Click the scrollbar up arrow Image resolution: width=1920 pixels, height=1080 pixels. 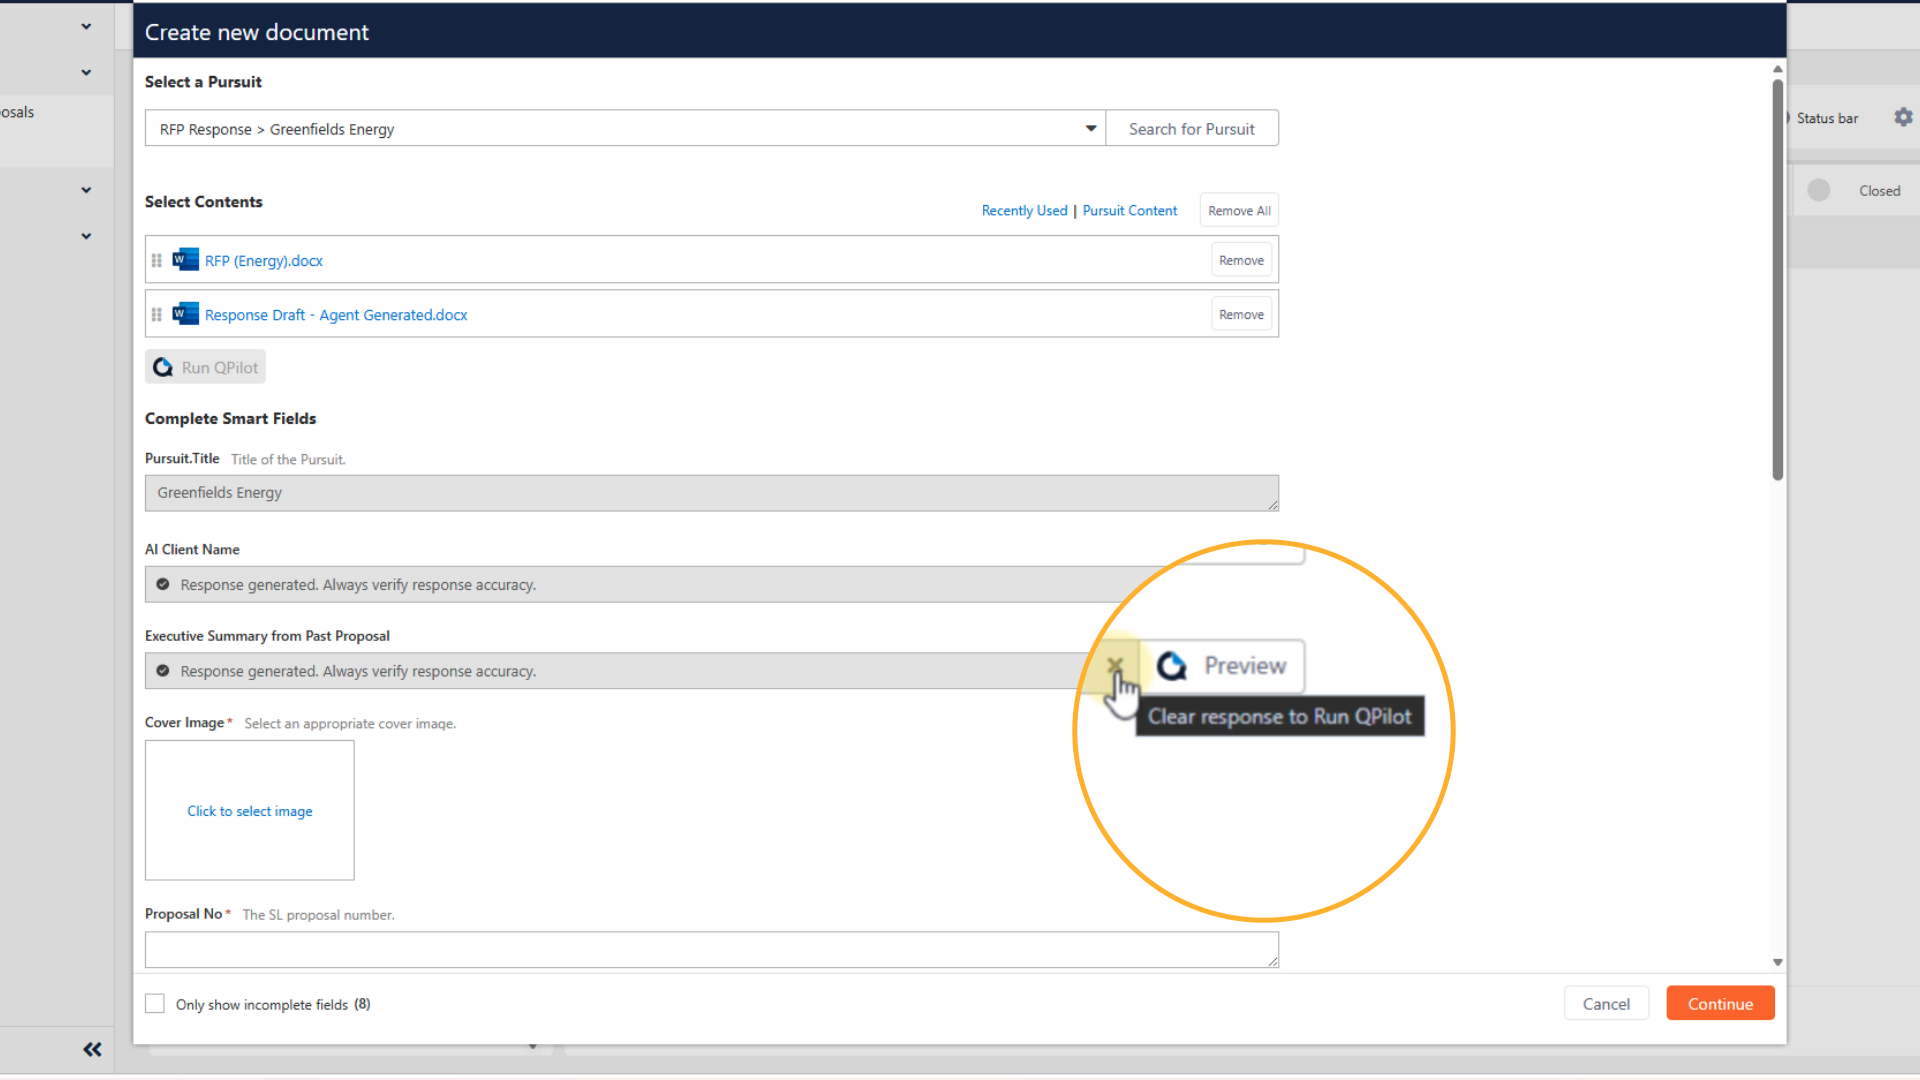tap(1777, 69)
